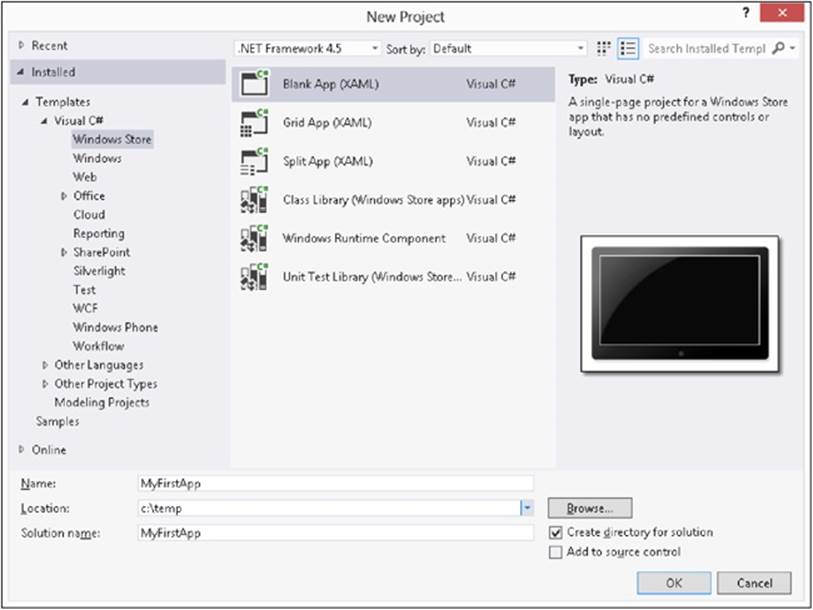The width and height of the screenshot is (813, 610).
Task: Select Samples in the tree
Action: 58,421
